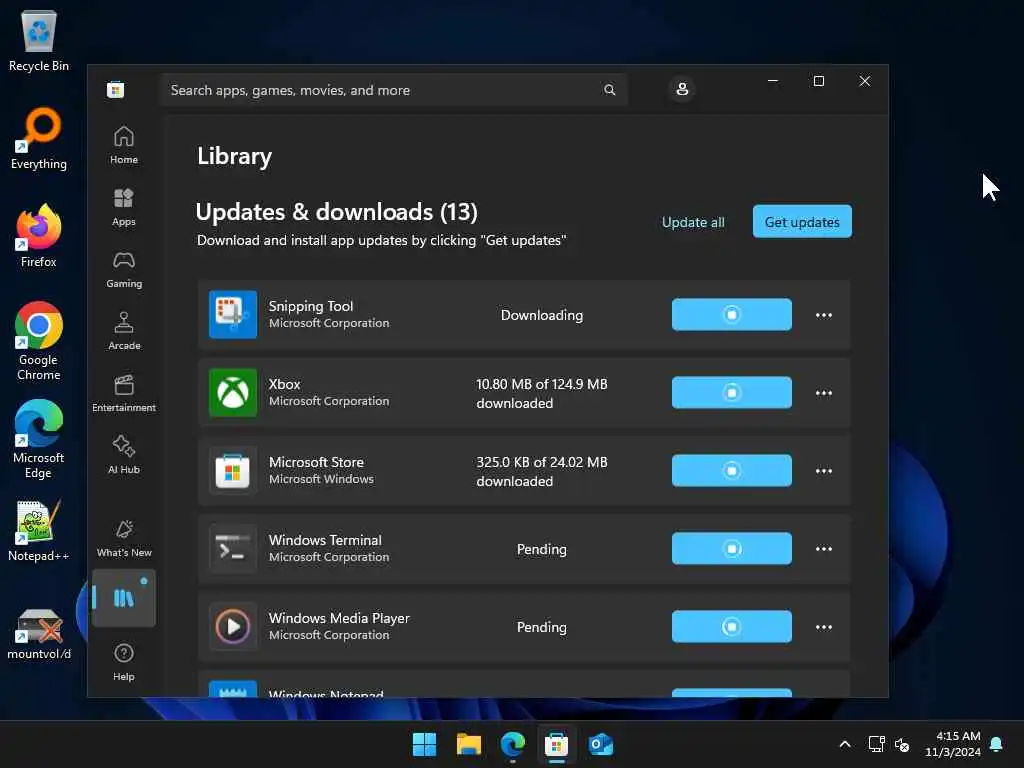Click the 'Updates & downloads (13)' heading
The image size is (1024, 768).
click(336, 212)
